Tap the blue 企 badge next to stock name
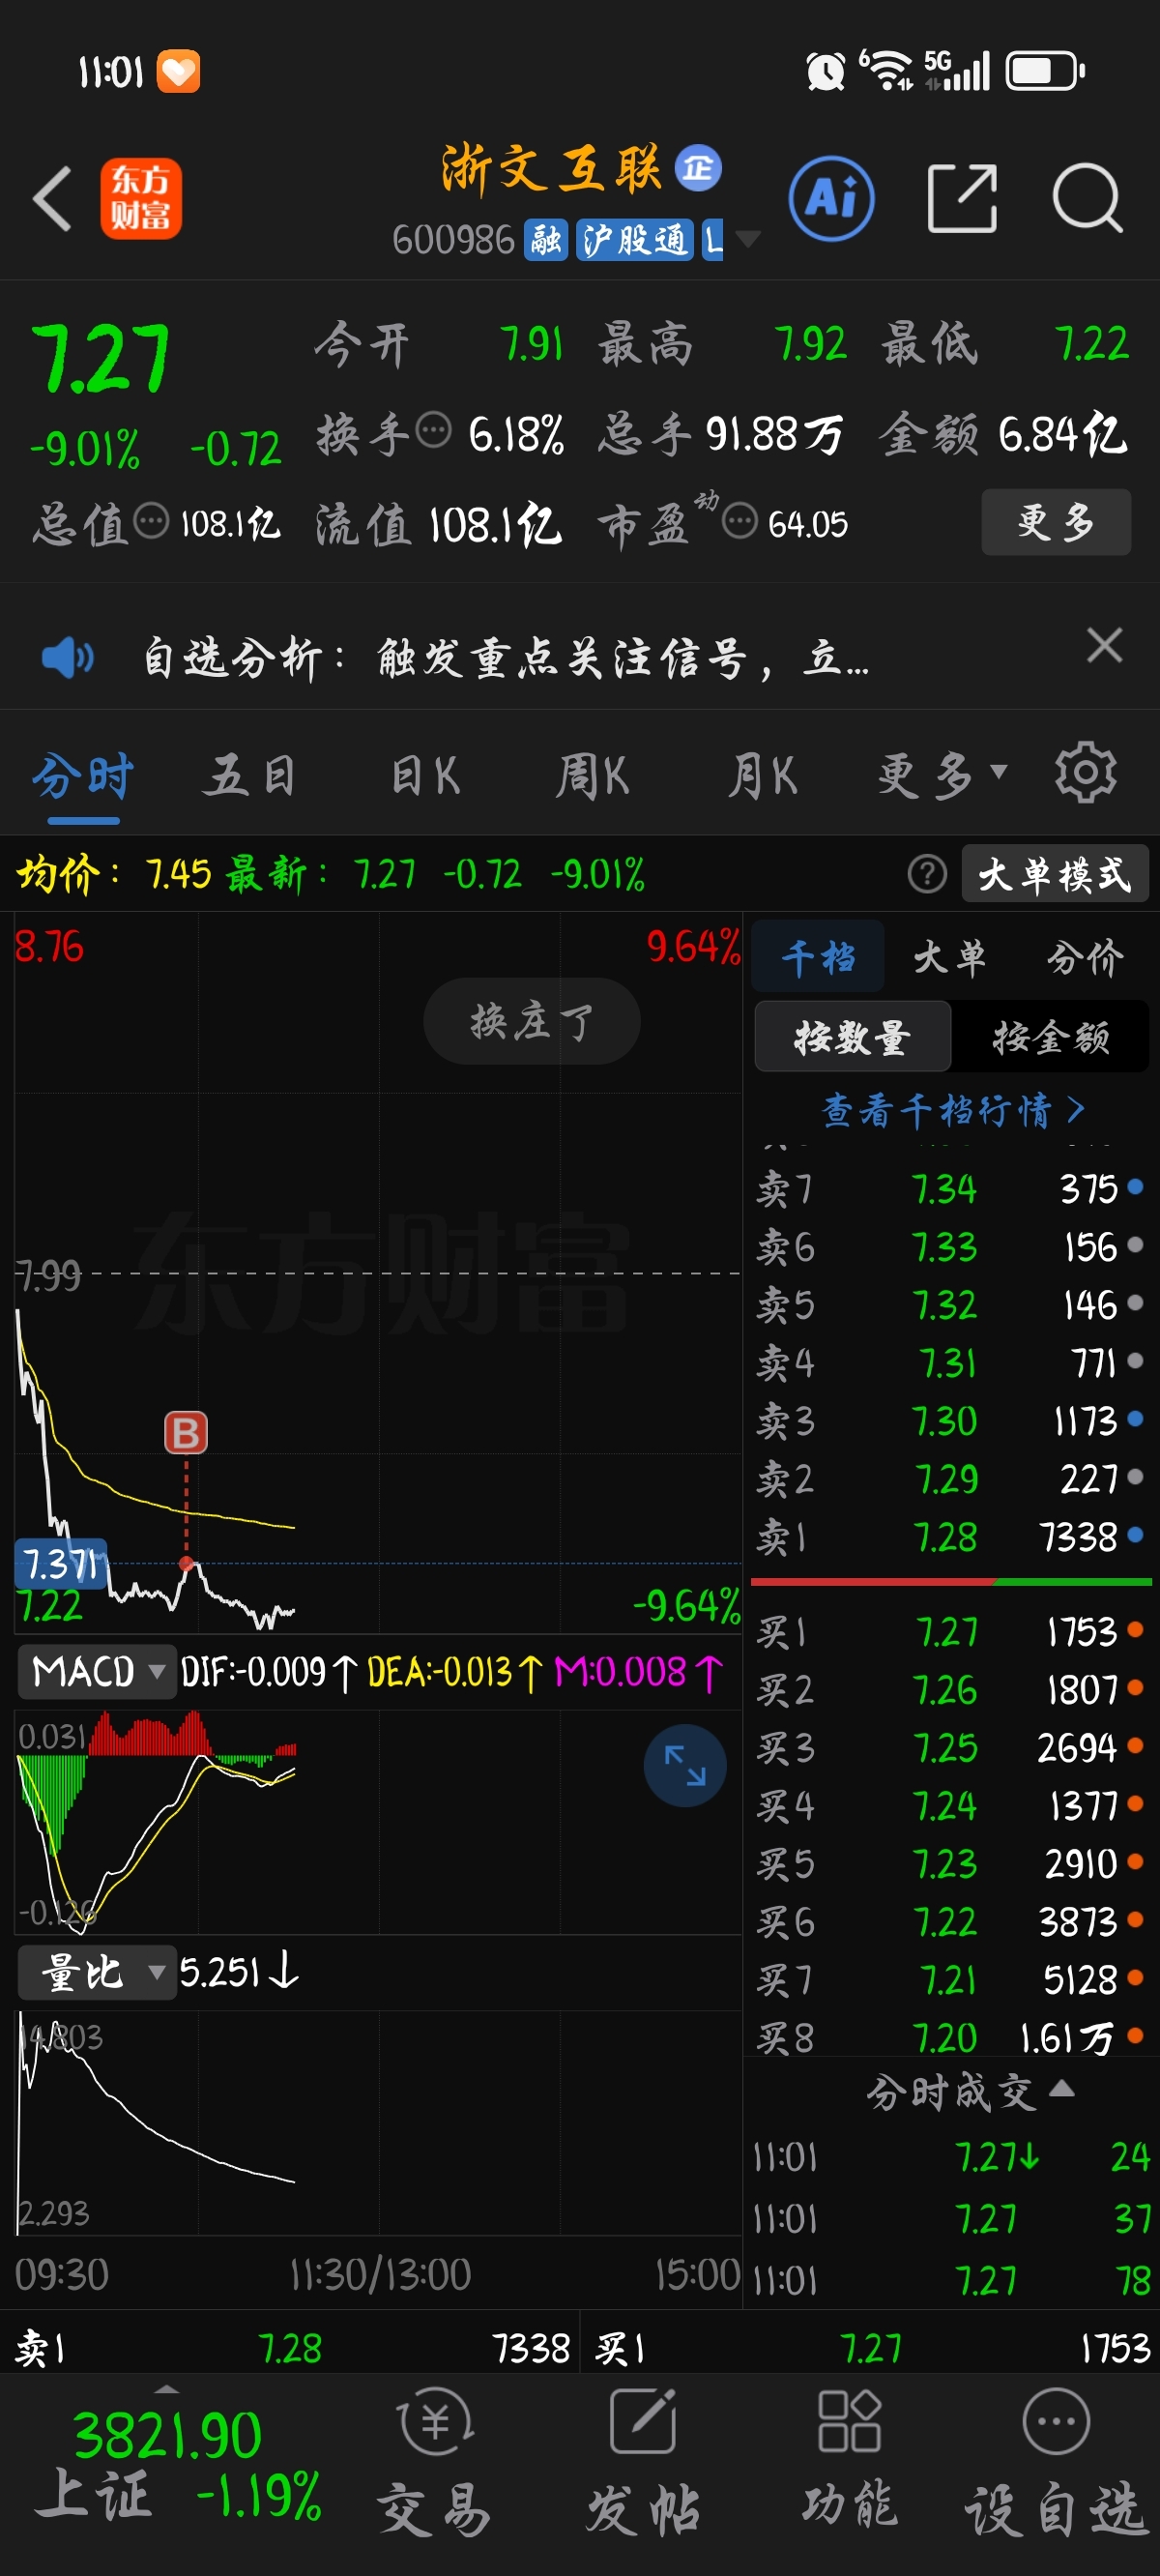Screen dimensions: 1160x2576 (698, 167)
